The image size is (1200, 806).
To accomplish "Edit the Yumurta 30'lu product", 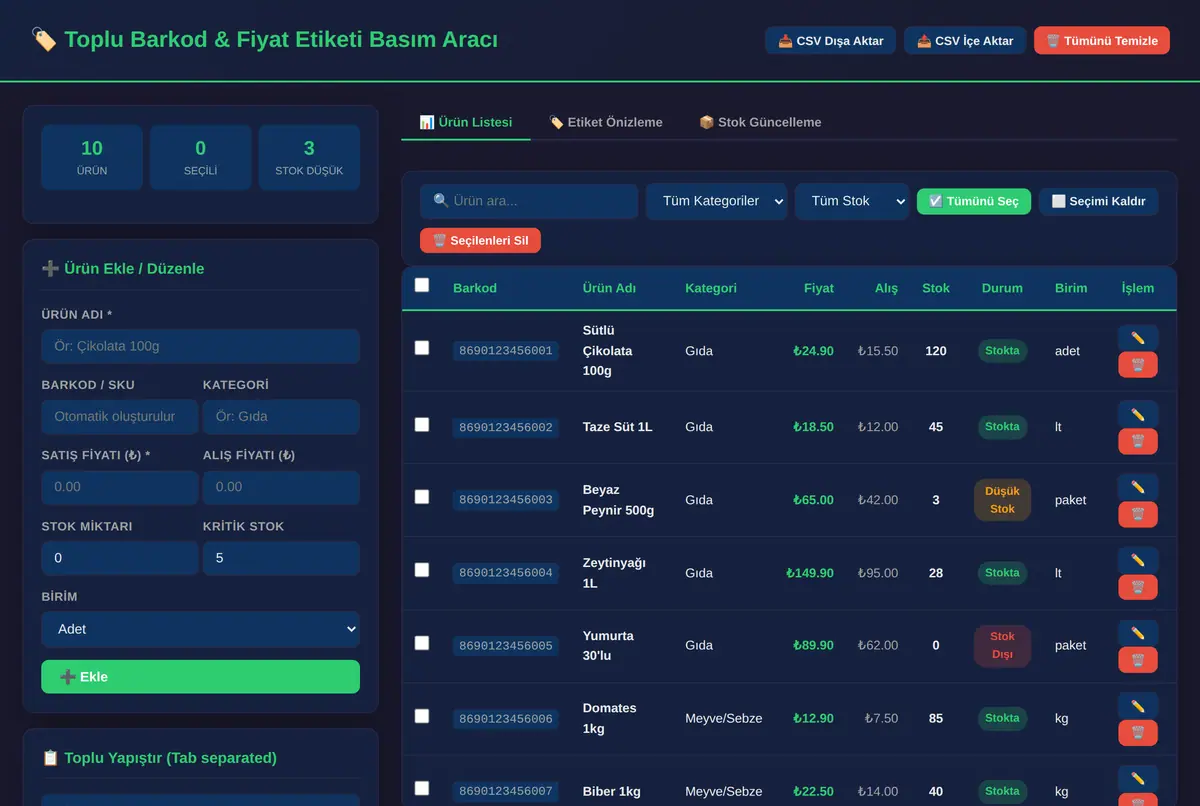I will point(1137,633).
